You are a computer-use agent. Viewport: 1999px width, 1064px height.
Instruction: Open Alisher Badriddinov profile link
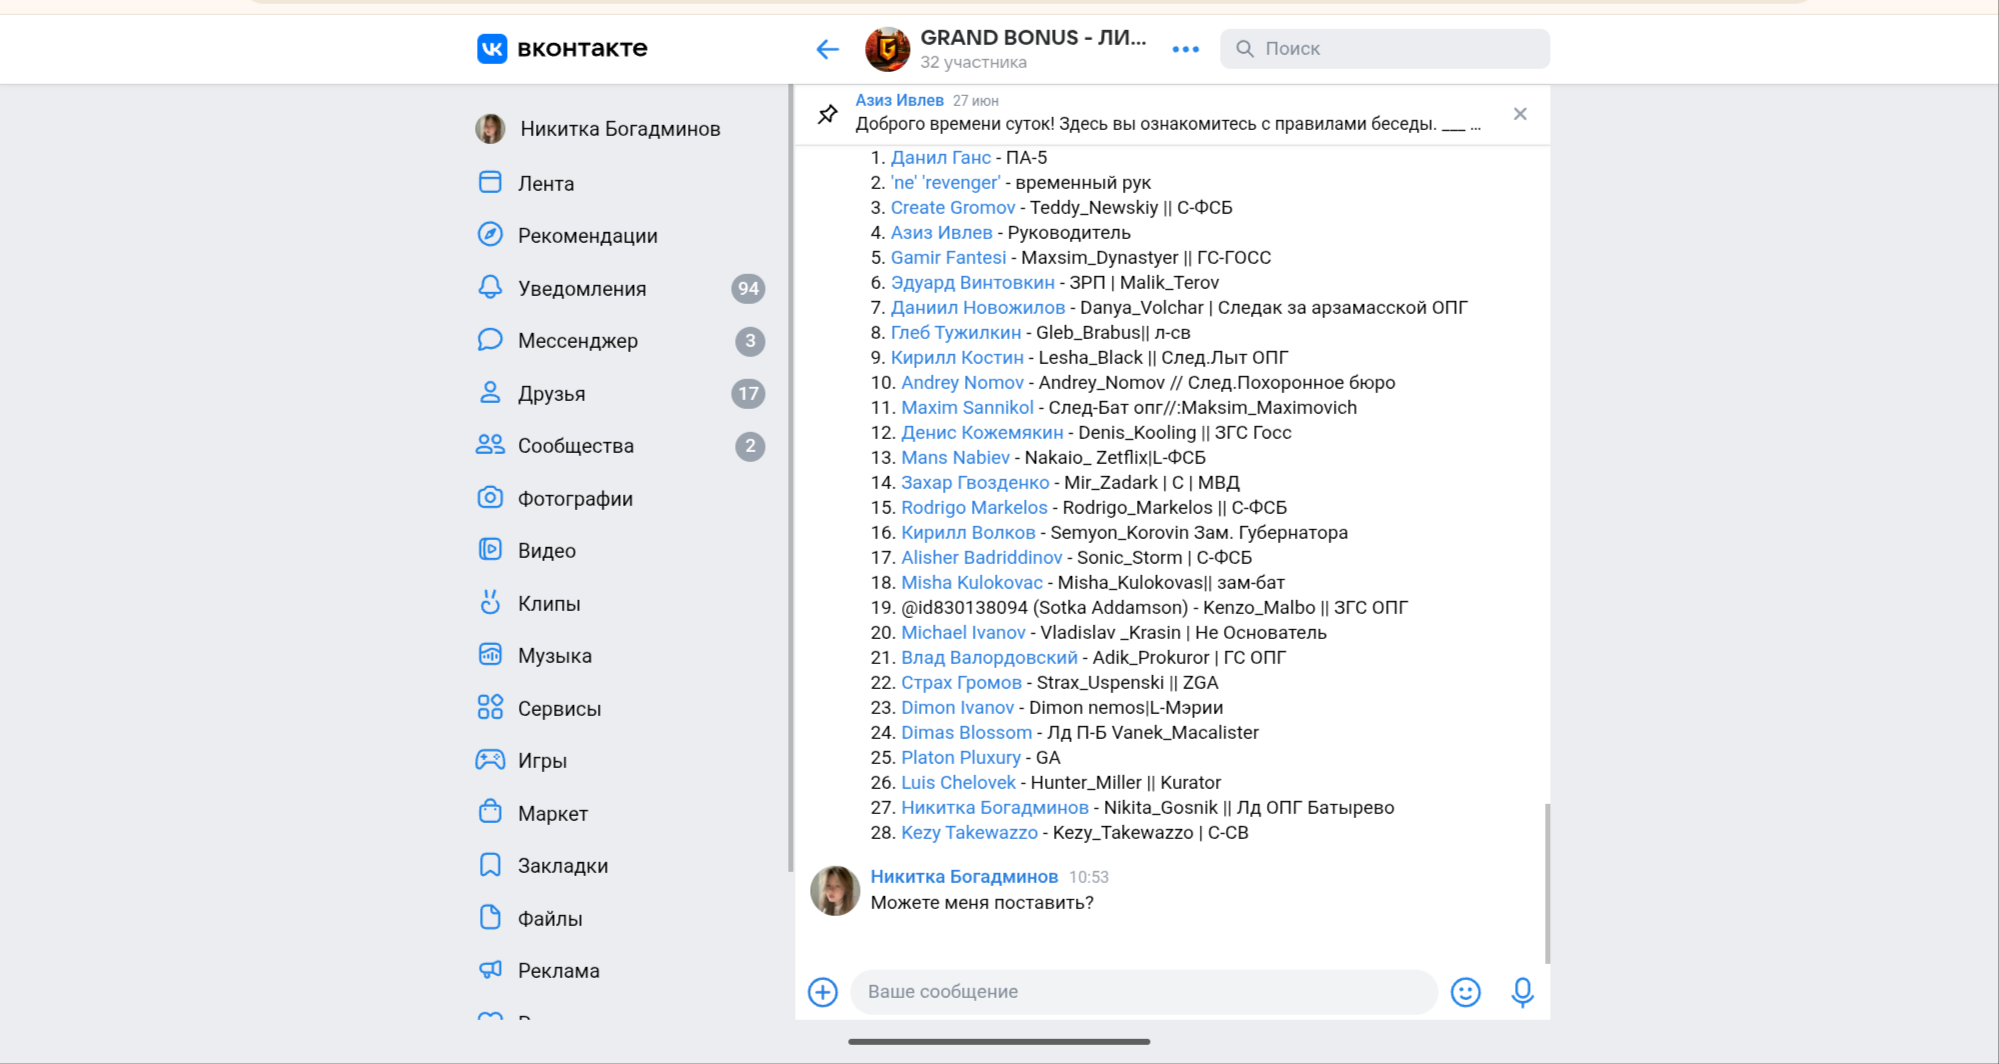(982, 557)
